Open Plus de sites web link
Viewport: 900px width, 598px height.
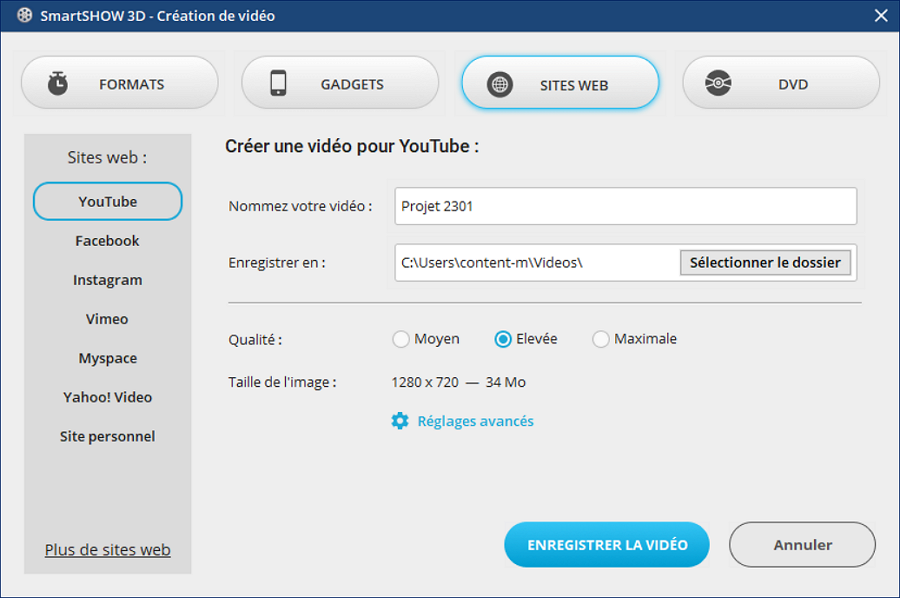coord(108,550)
